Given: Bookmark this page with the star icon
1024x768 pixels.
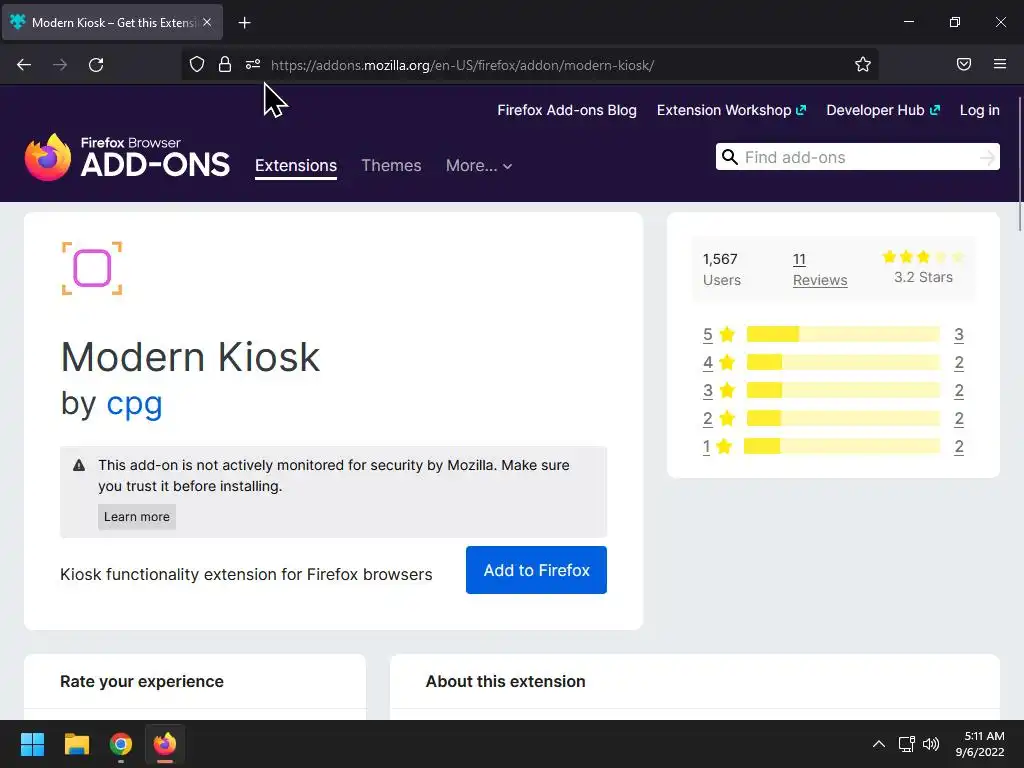Looking at the screenshot, I should 863,64.
